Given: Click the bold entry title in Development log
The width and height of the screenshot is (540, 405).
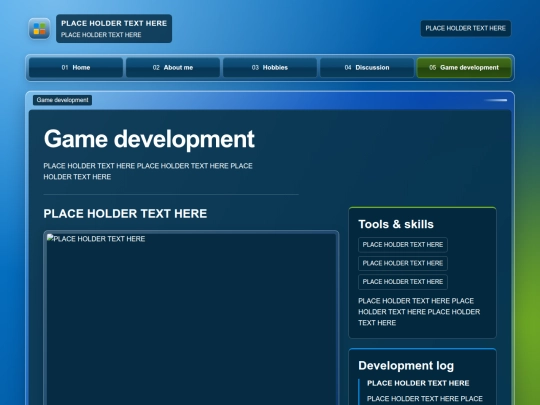Looking at the screenshot, I should point(418,383).
